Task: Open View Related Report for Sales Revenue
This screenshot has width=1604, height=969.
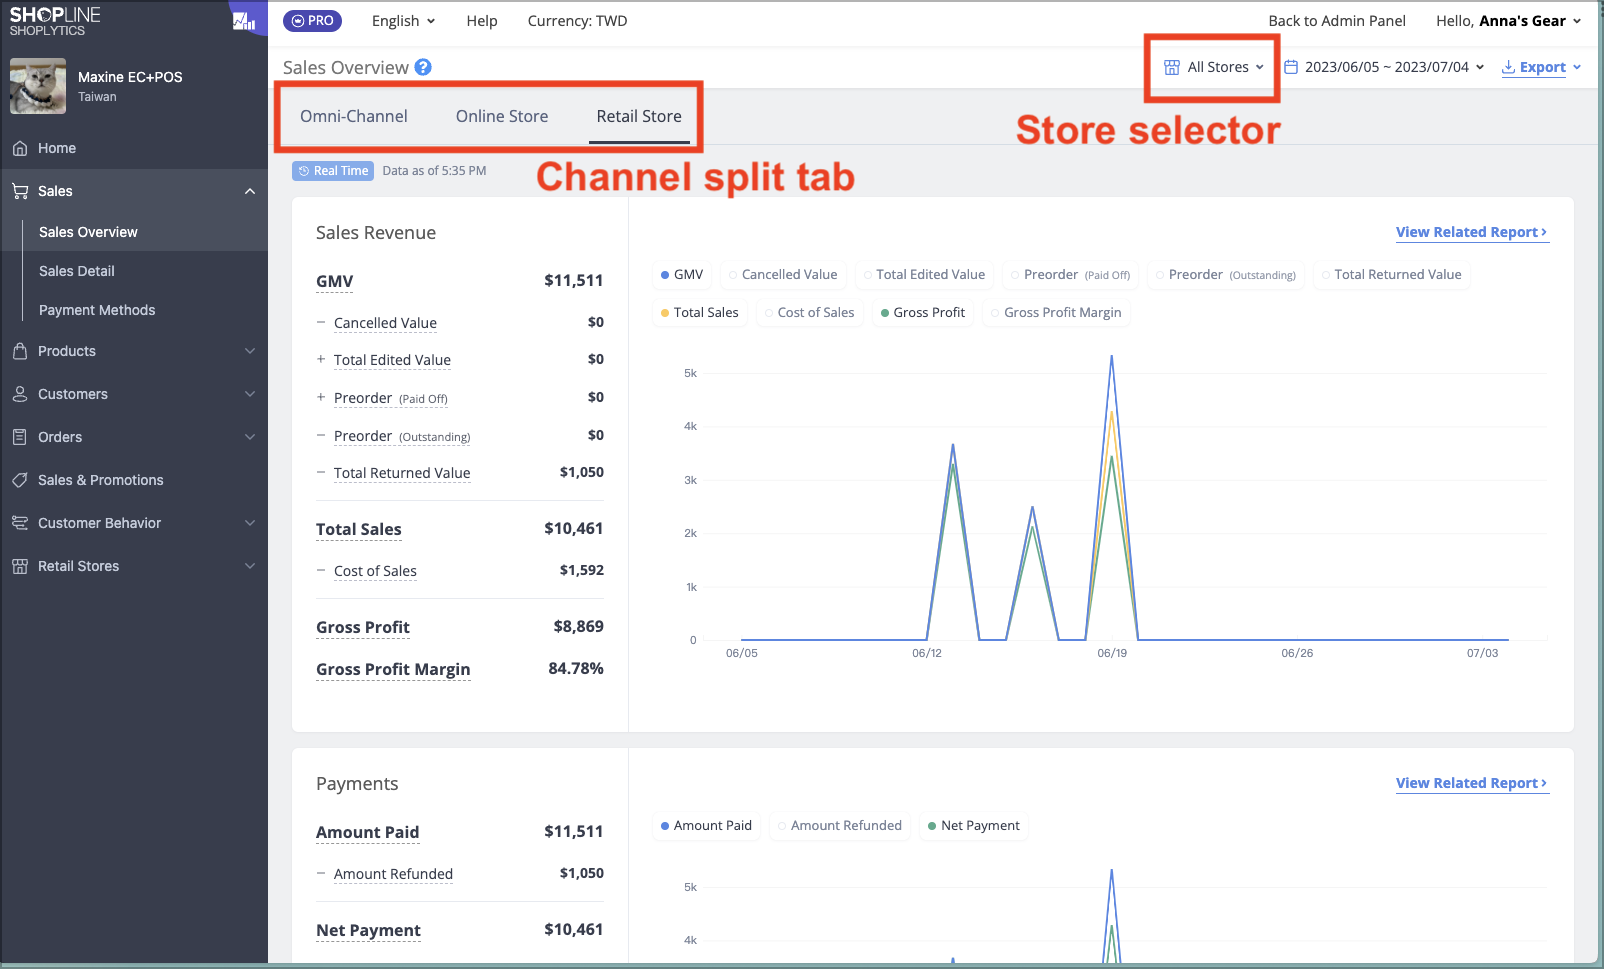Action: 1472,232
